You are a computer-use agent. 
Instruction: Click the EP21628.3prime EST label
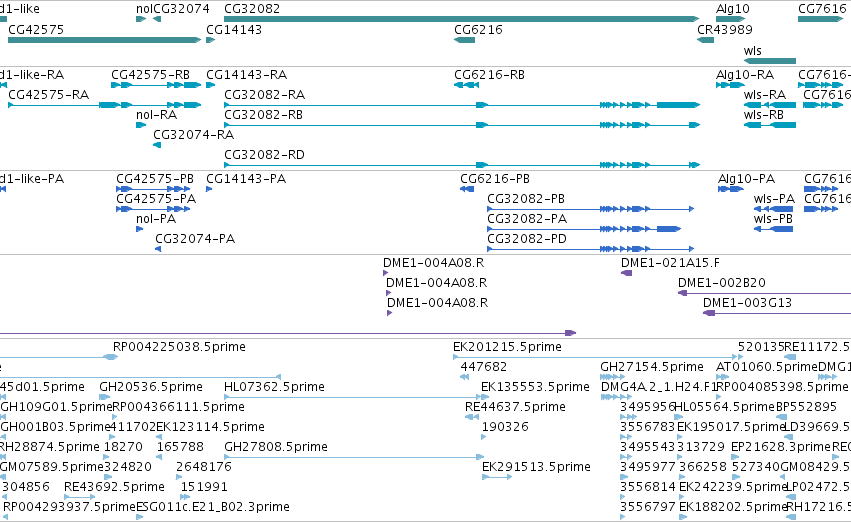tap(781, 447)
